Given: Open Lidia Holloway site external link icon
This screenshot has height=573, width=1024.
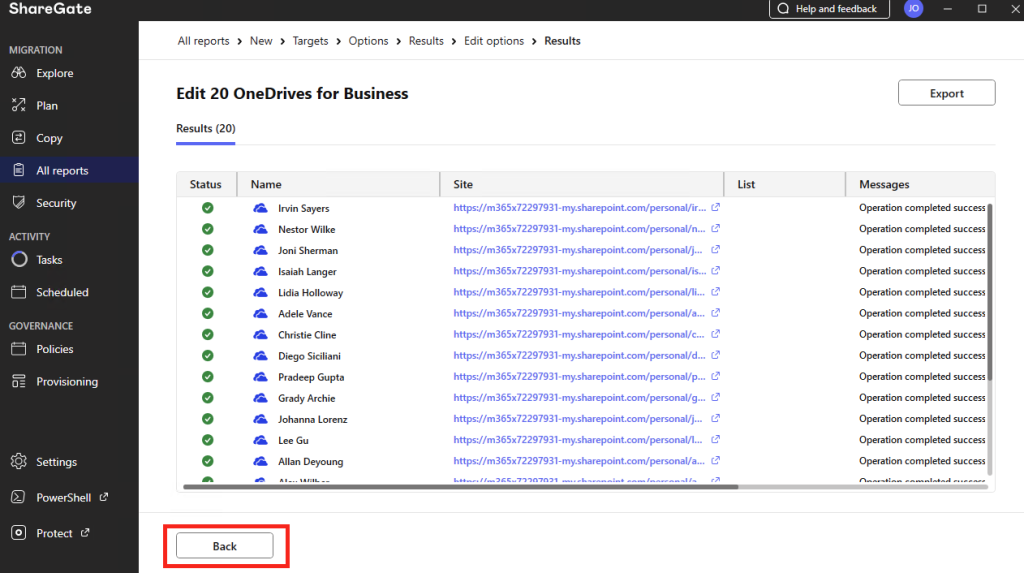Looking at the screenshot, I should (x=716, y=291).
